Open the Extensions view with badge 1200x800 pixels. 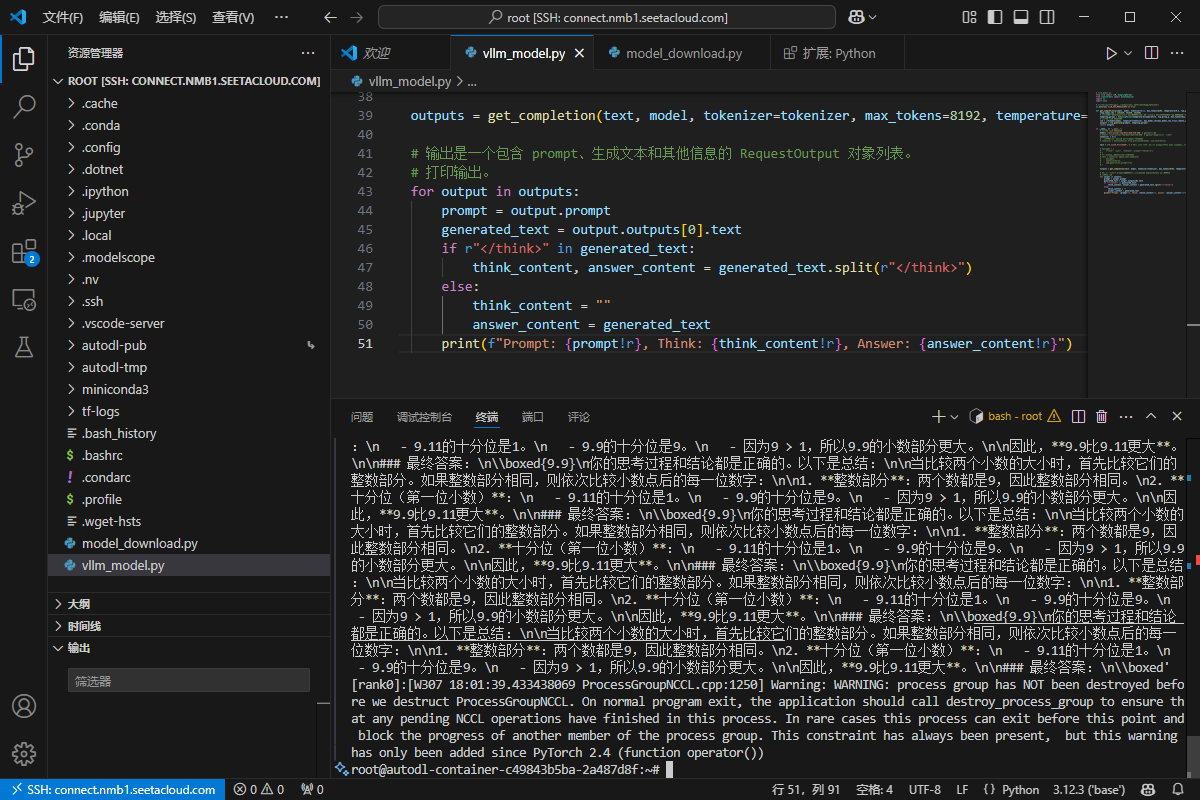24,251
